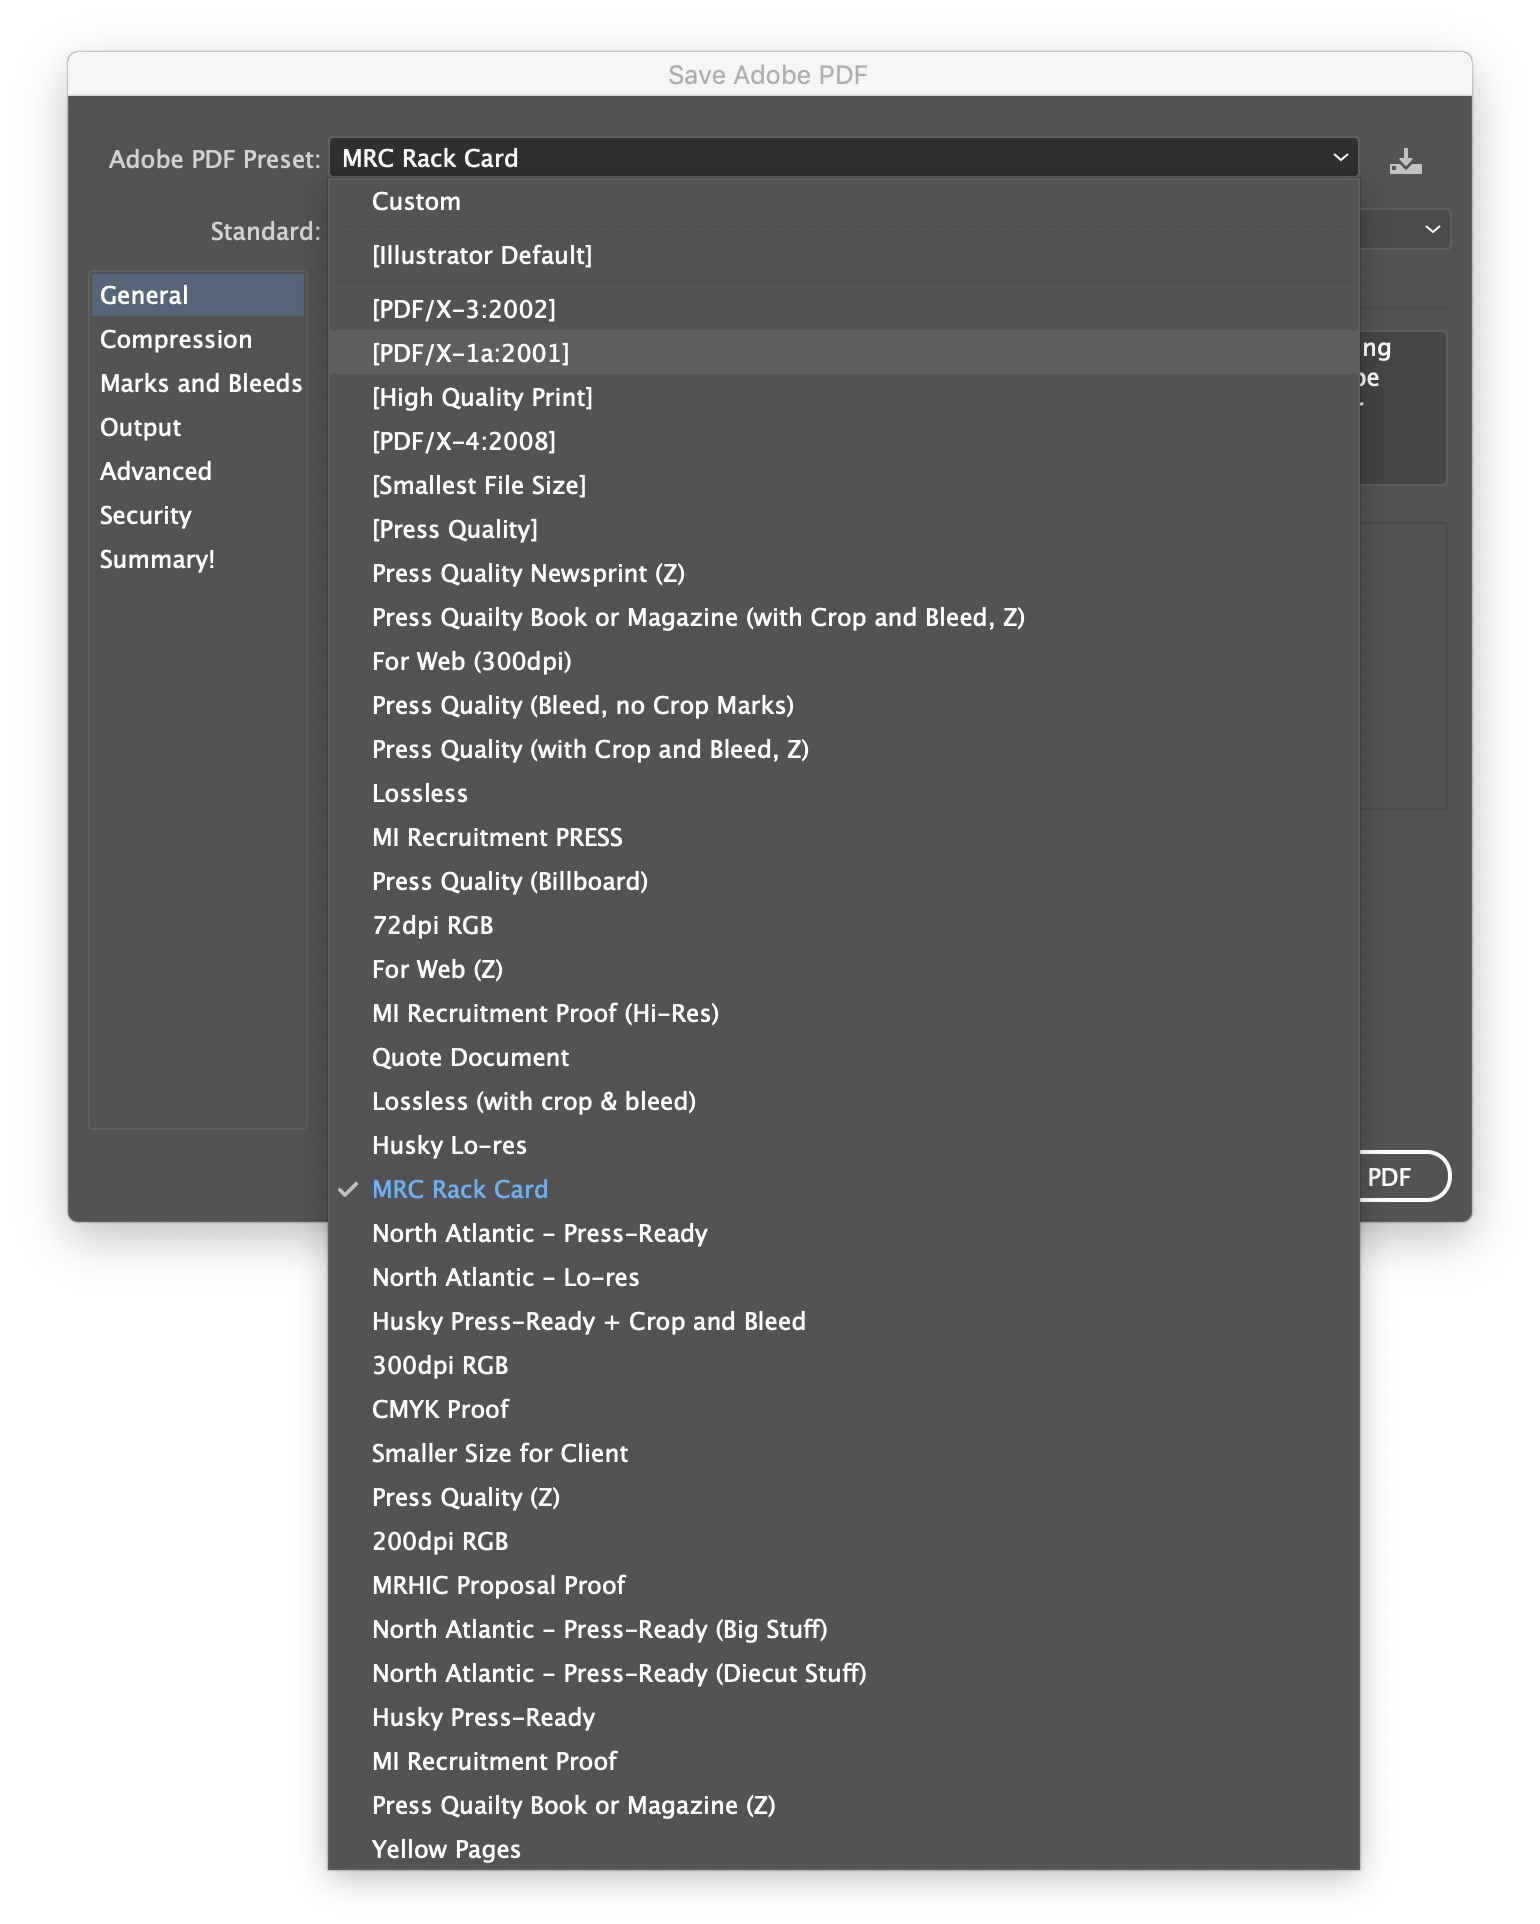Image resolution: width=1540 pixels, height=1924 pixels.
Task: Pick the Yellow Pages preset
Action: (844, 1849)
